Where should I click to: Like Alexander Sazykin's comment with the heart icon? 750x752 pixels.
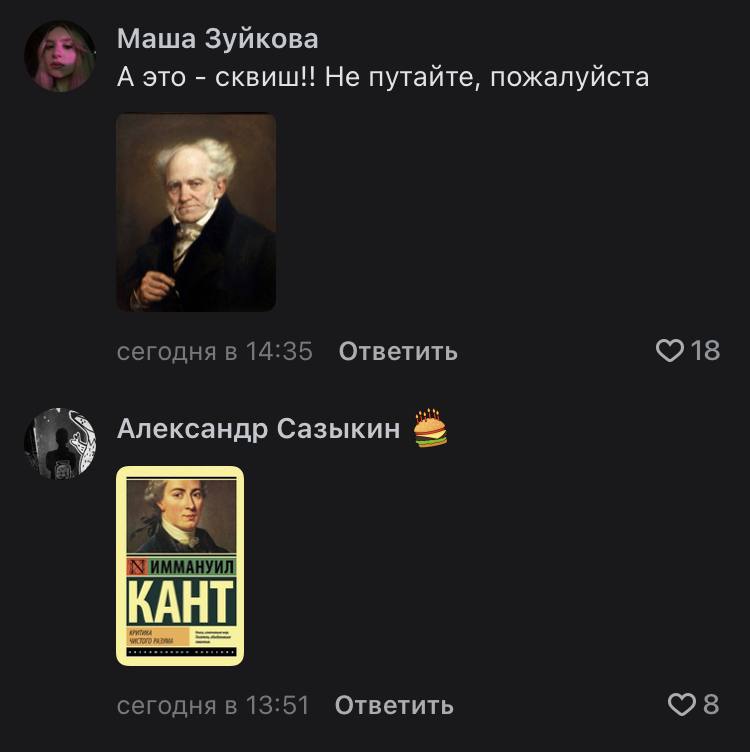681,705
